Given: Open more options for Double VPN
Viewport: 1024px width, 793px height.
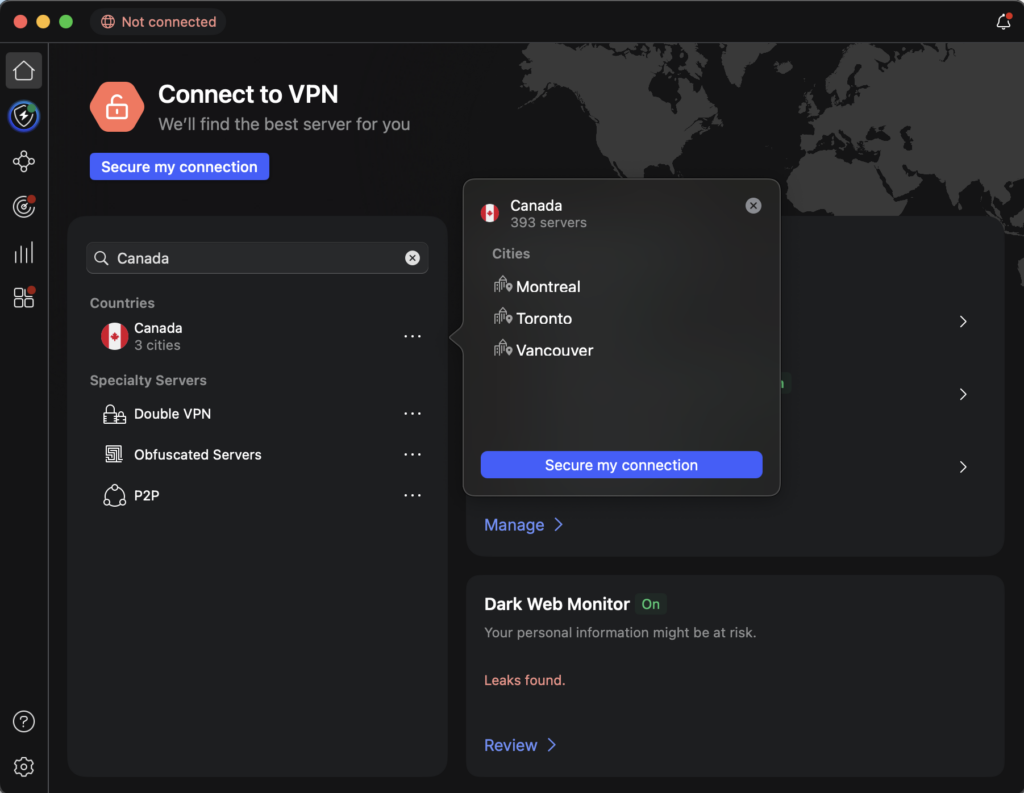Looking at the screenshot, I should 412,413.
